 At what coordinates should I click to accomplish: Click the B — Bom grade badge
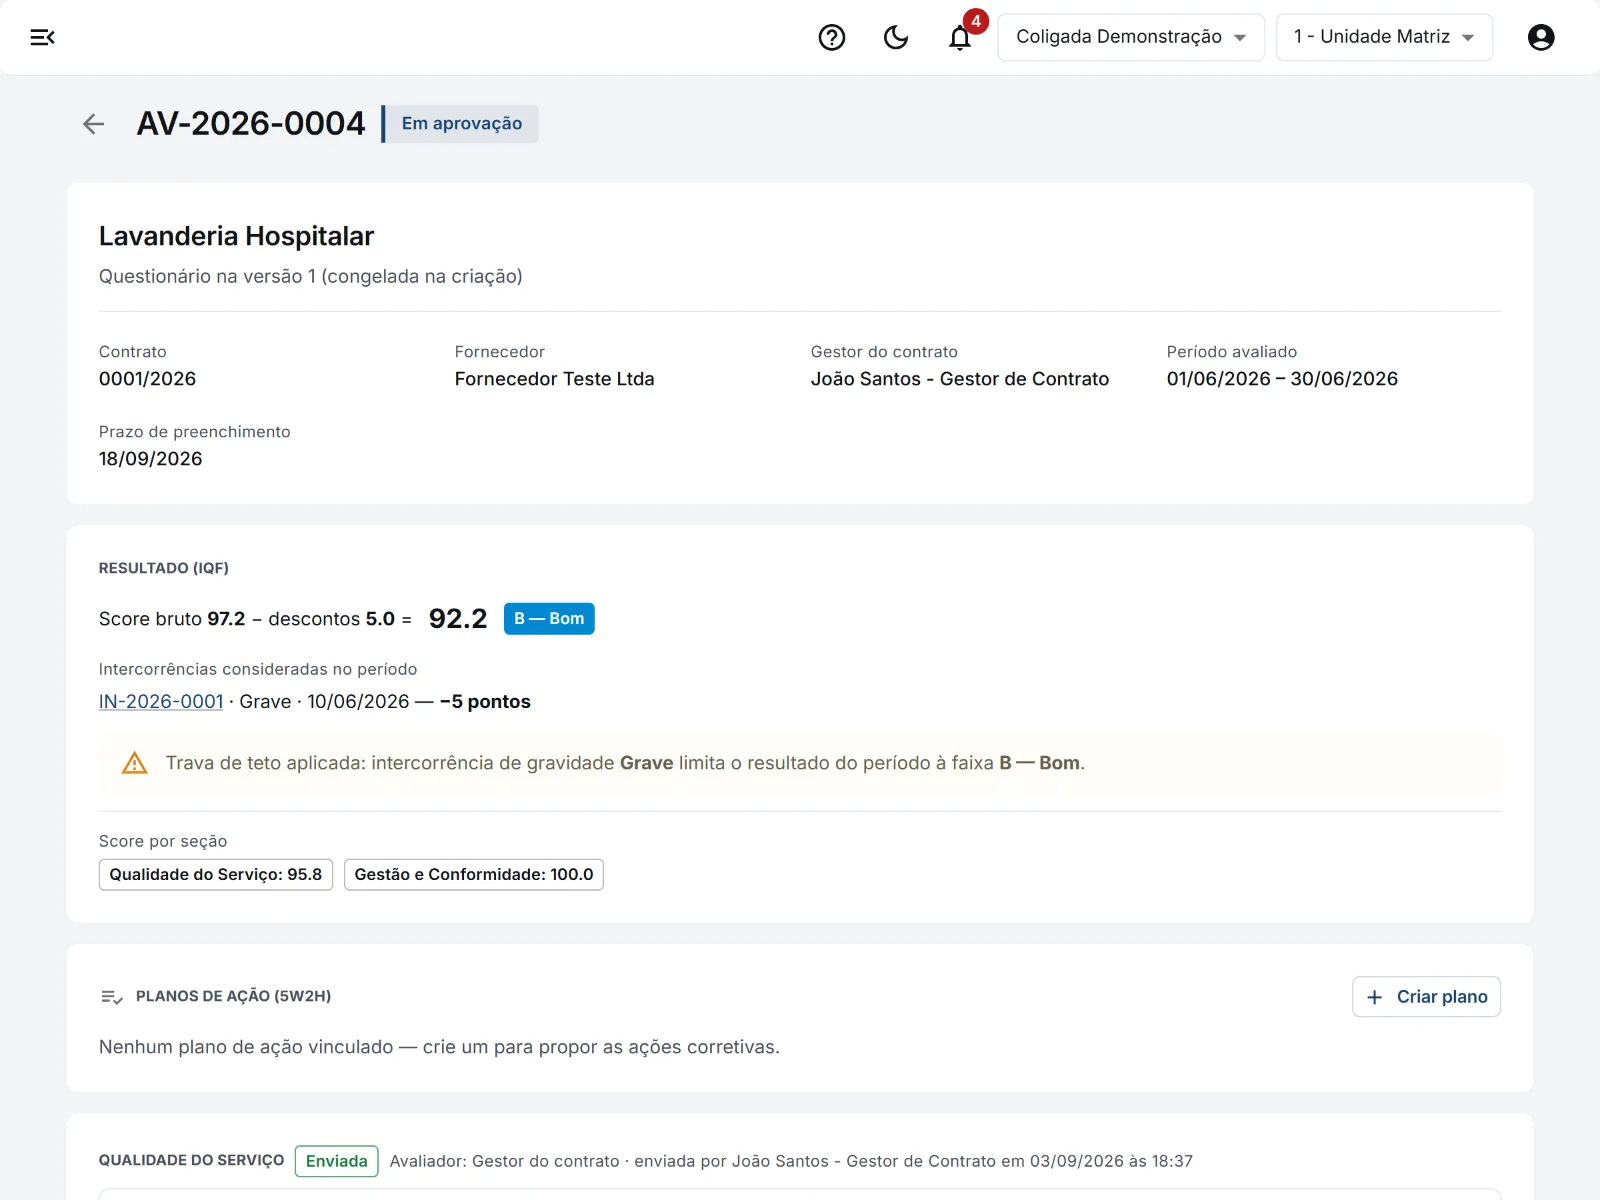pyautogui.click(x=549, y=619)
